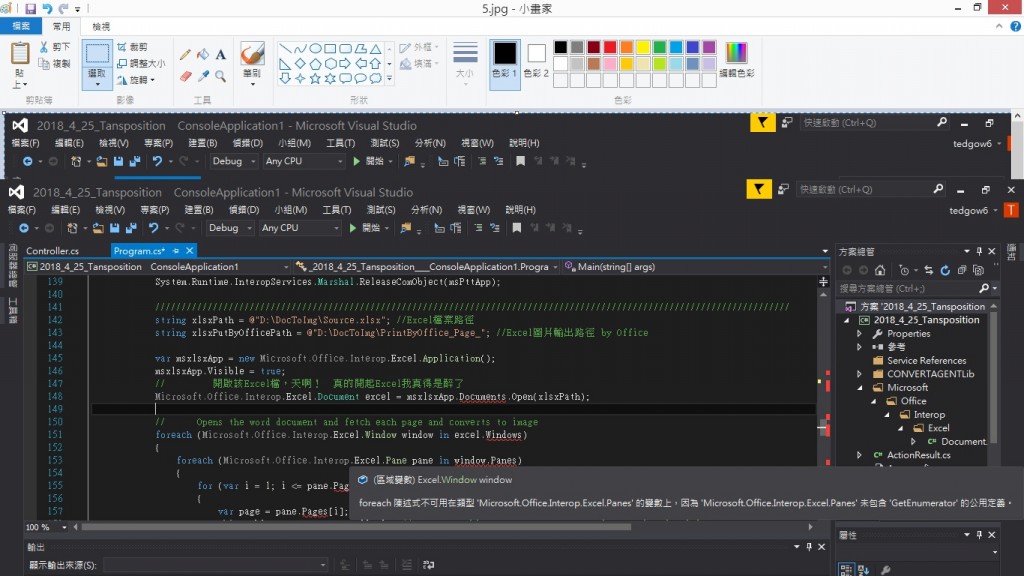The height and width of the screenshot is (576, 1024).
Task: Open the Edit colors (編輯色彩) button
Action: tap(736, 60)
